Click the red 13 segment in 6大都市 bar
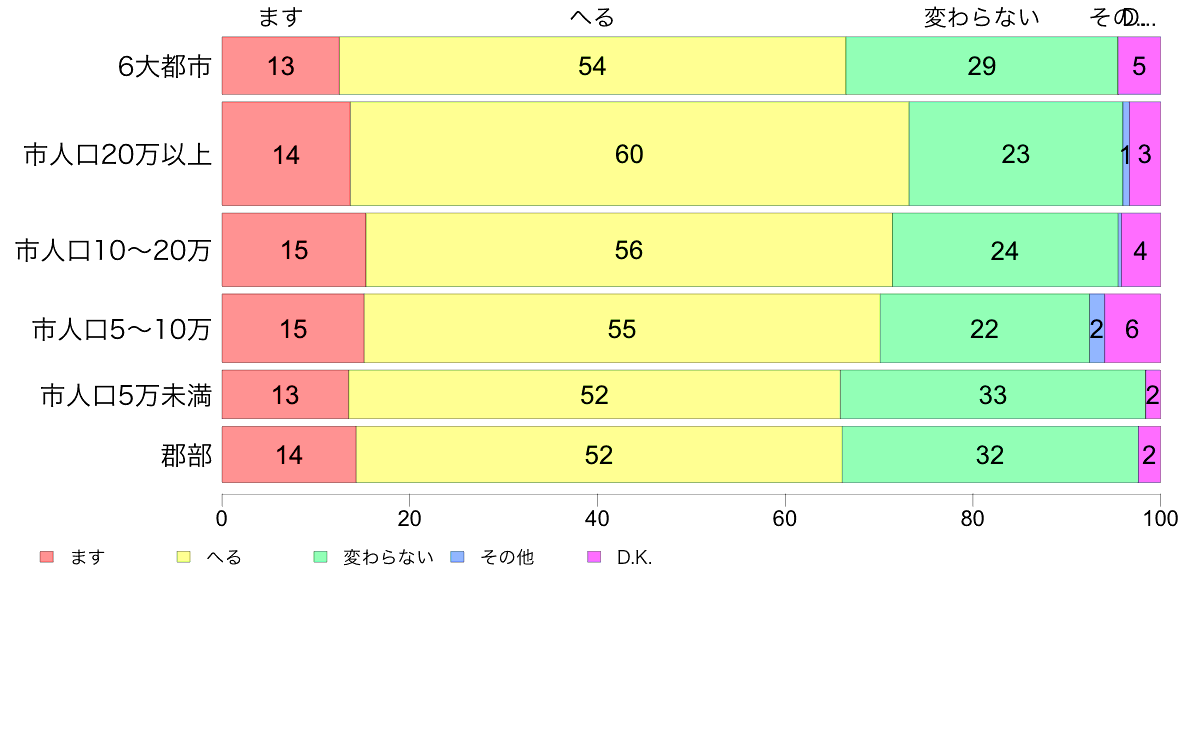This screenshot has height=736, width=1188. pyautogui.click(x=281, y=66)
